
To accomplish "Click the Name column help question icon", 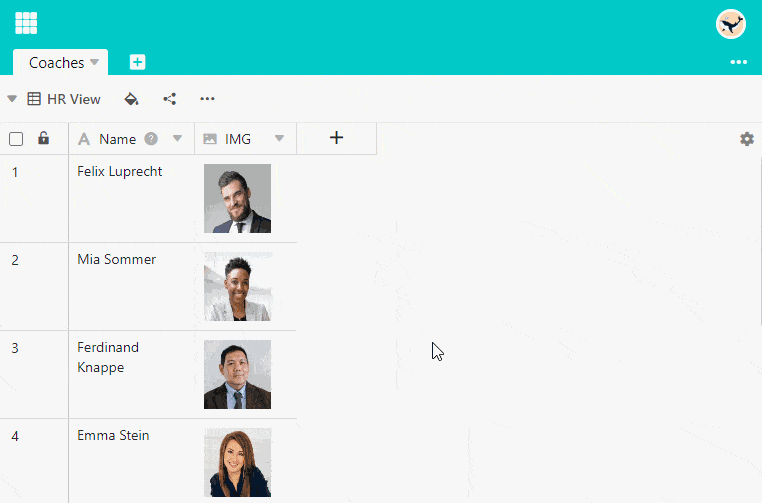I will [x=151, y=139].
